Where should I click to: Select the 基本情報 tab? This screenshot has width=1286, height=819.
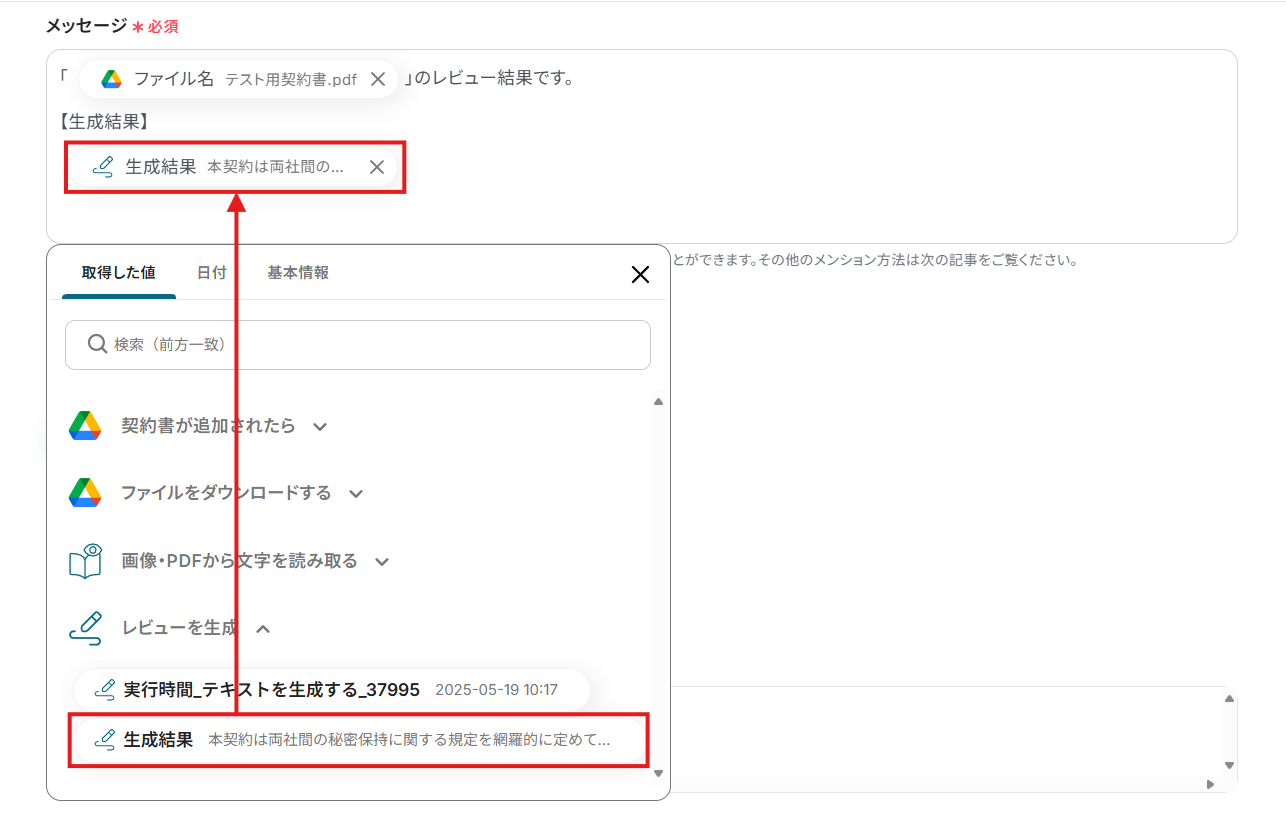(298, 273)
